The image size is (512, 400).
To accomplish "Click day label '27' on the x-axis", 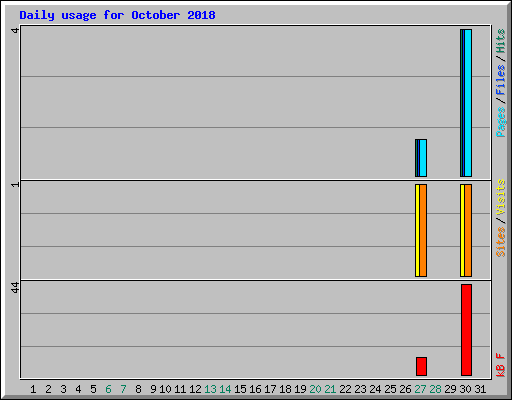I will 420,389.
